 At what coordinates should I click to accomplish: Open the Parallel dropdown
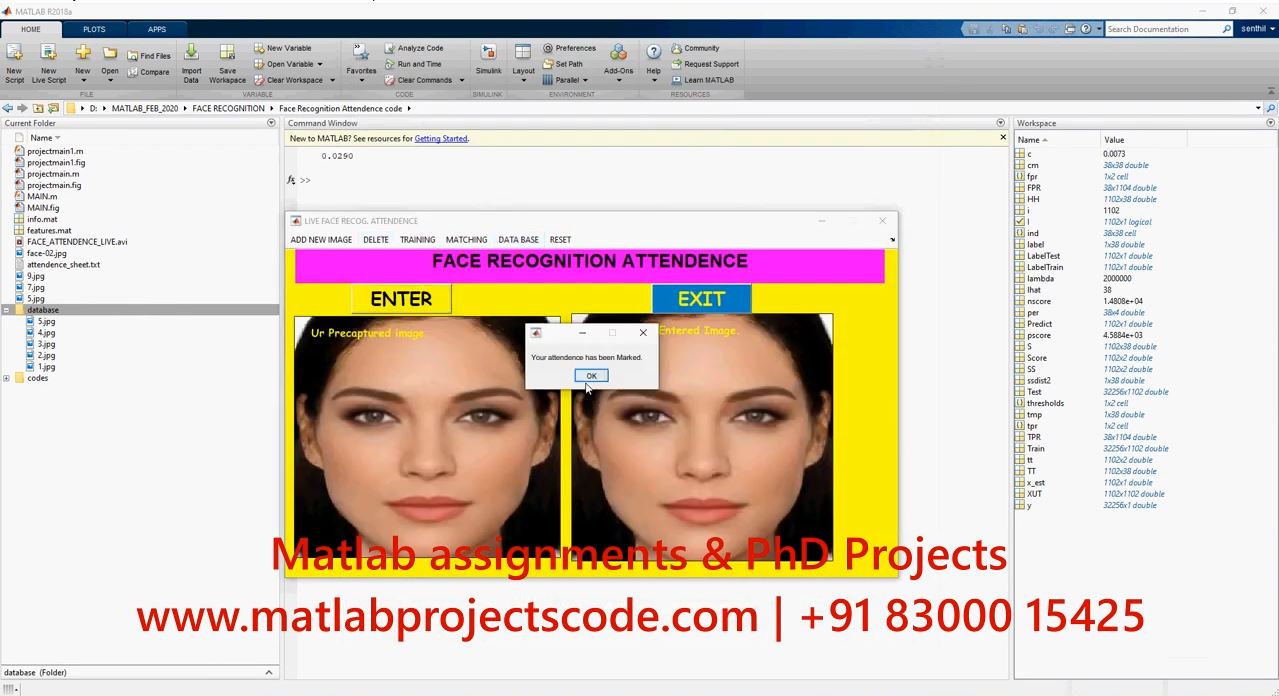click(566, 80)
